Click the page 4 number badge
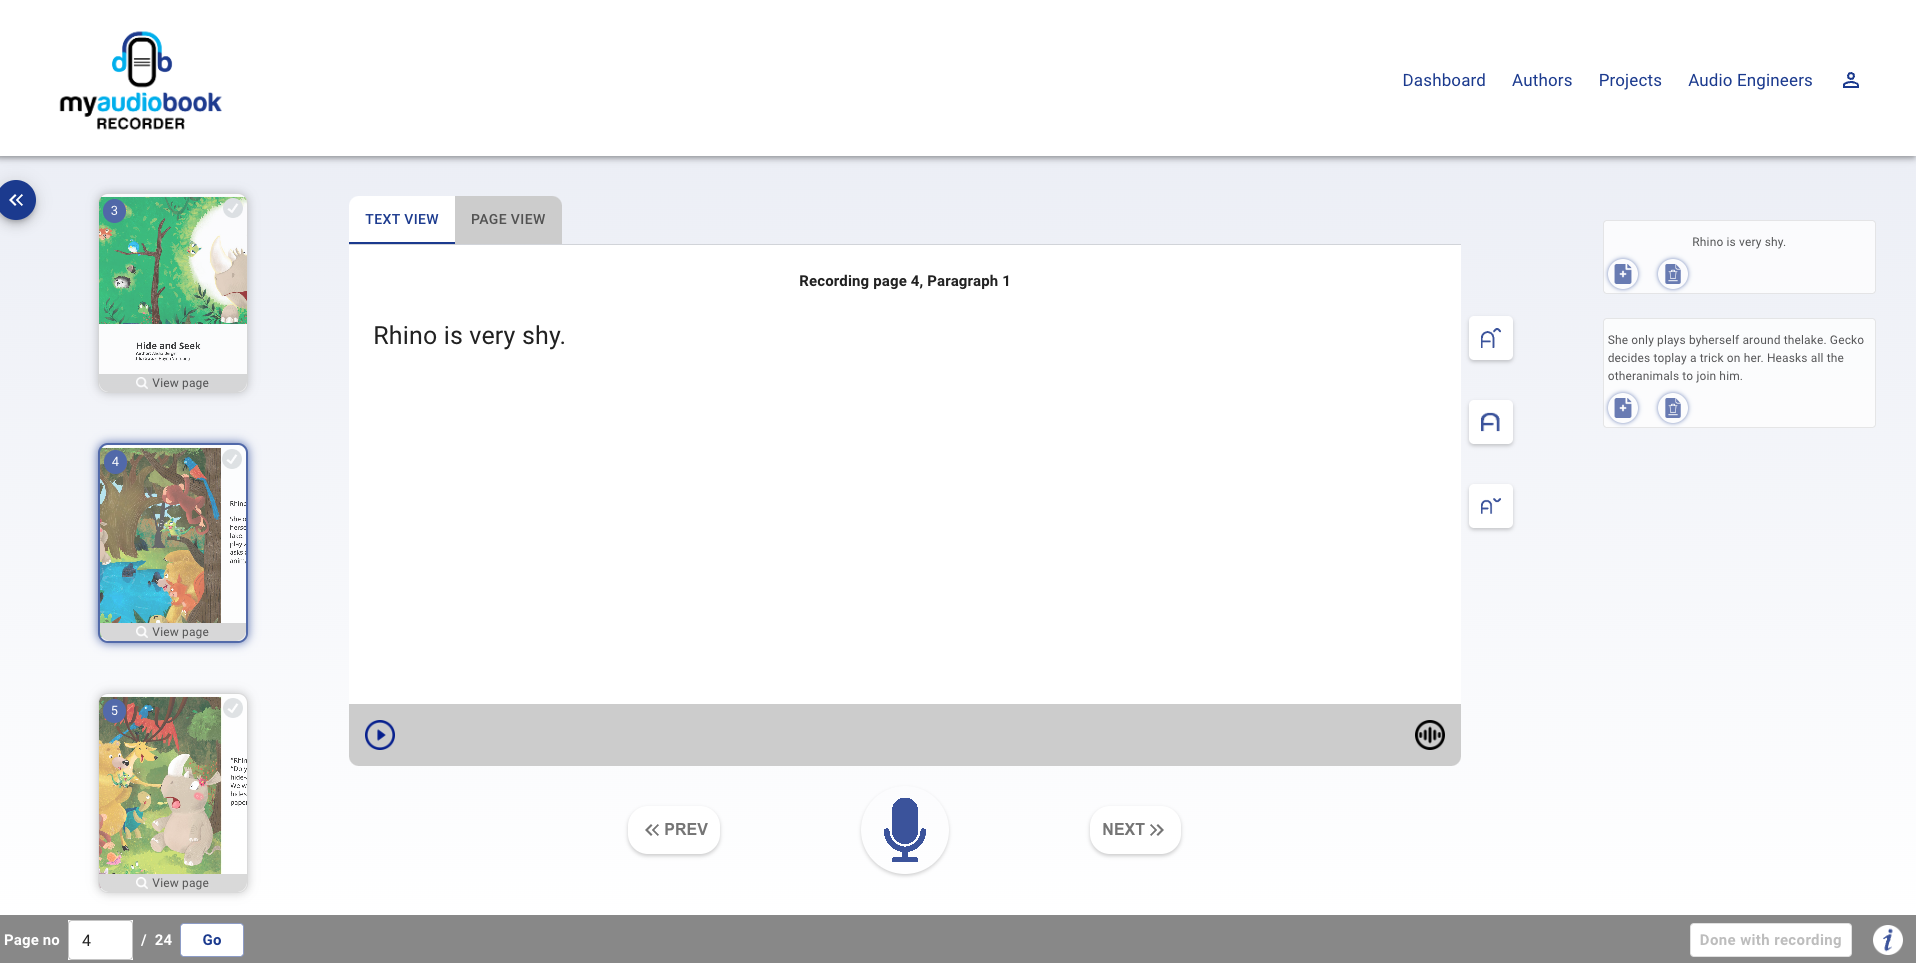This screenshot has width=1916, height=963. point(115,461)
